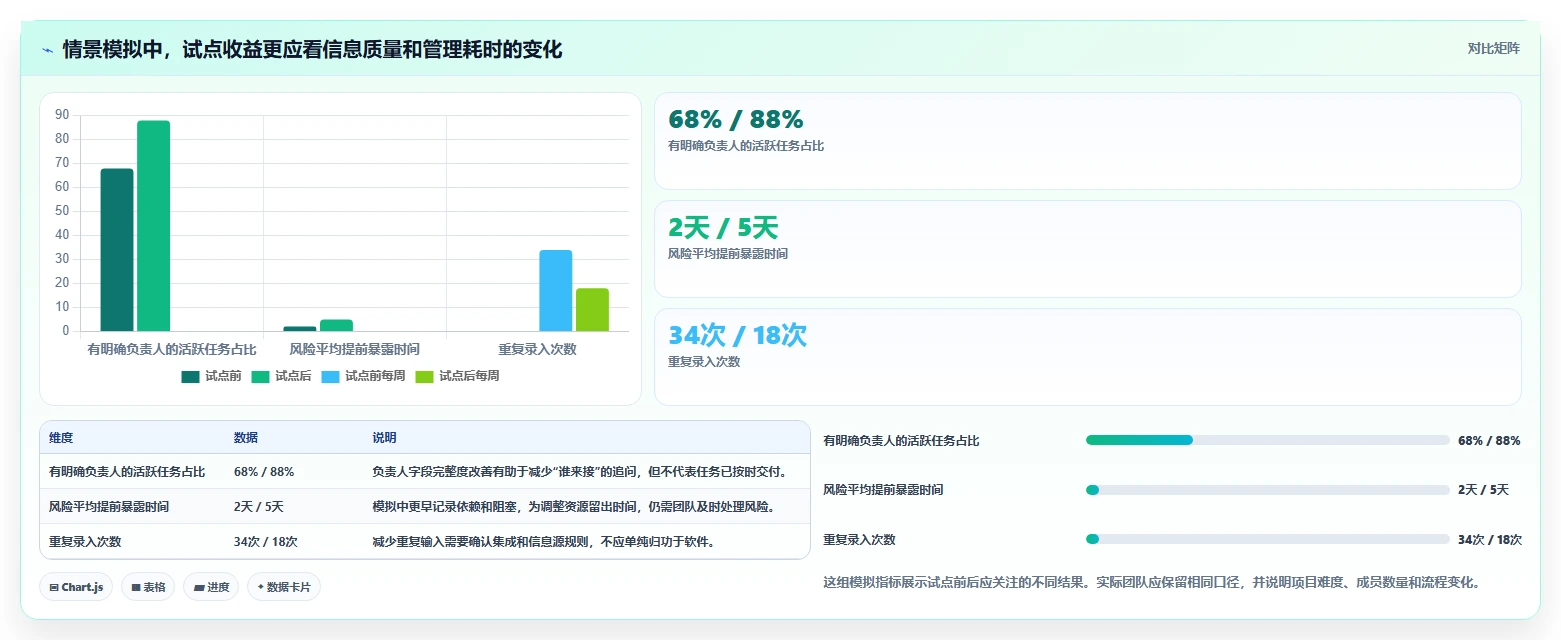Click table data cell 2天 / 5天
Image resolution: width=1561 pixels, height=640 pixels.
pyautogui.click(x=259, y=507)
